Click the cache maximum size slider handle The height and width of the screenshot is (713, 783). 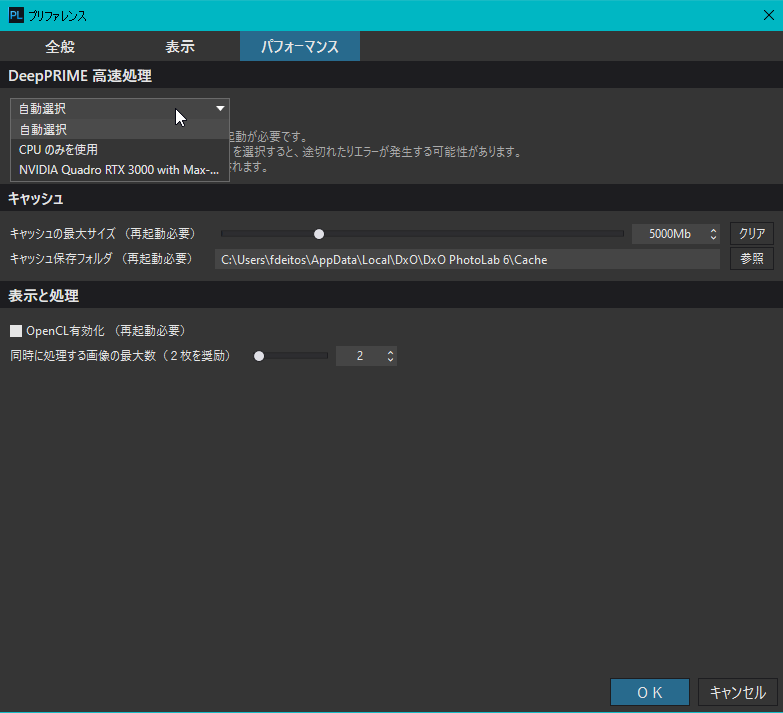pos(319,234)
